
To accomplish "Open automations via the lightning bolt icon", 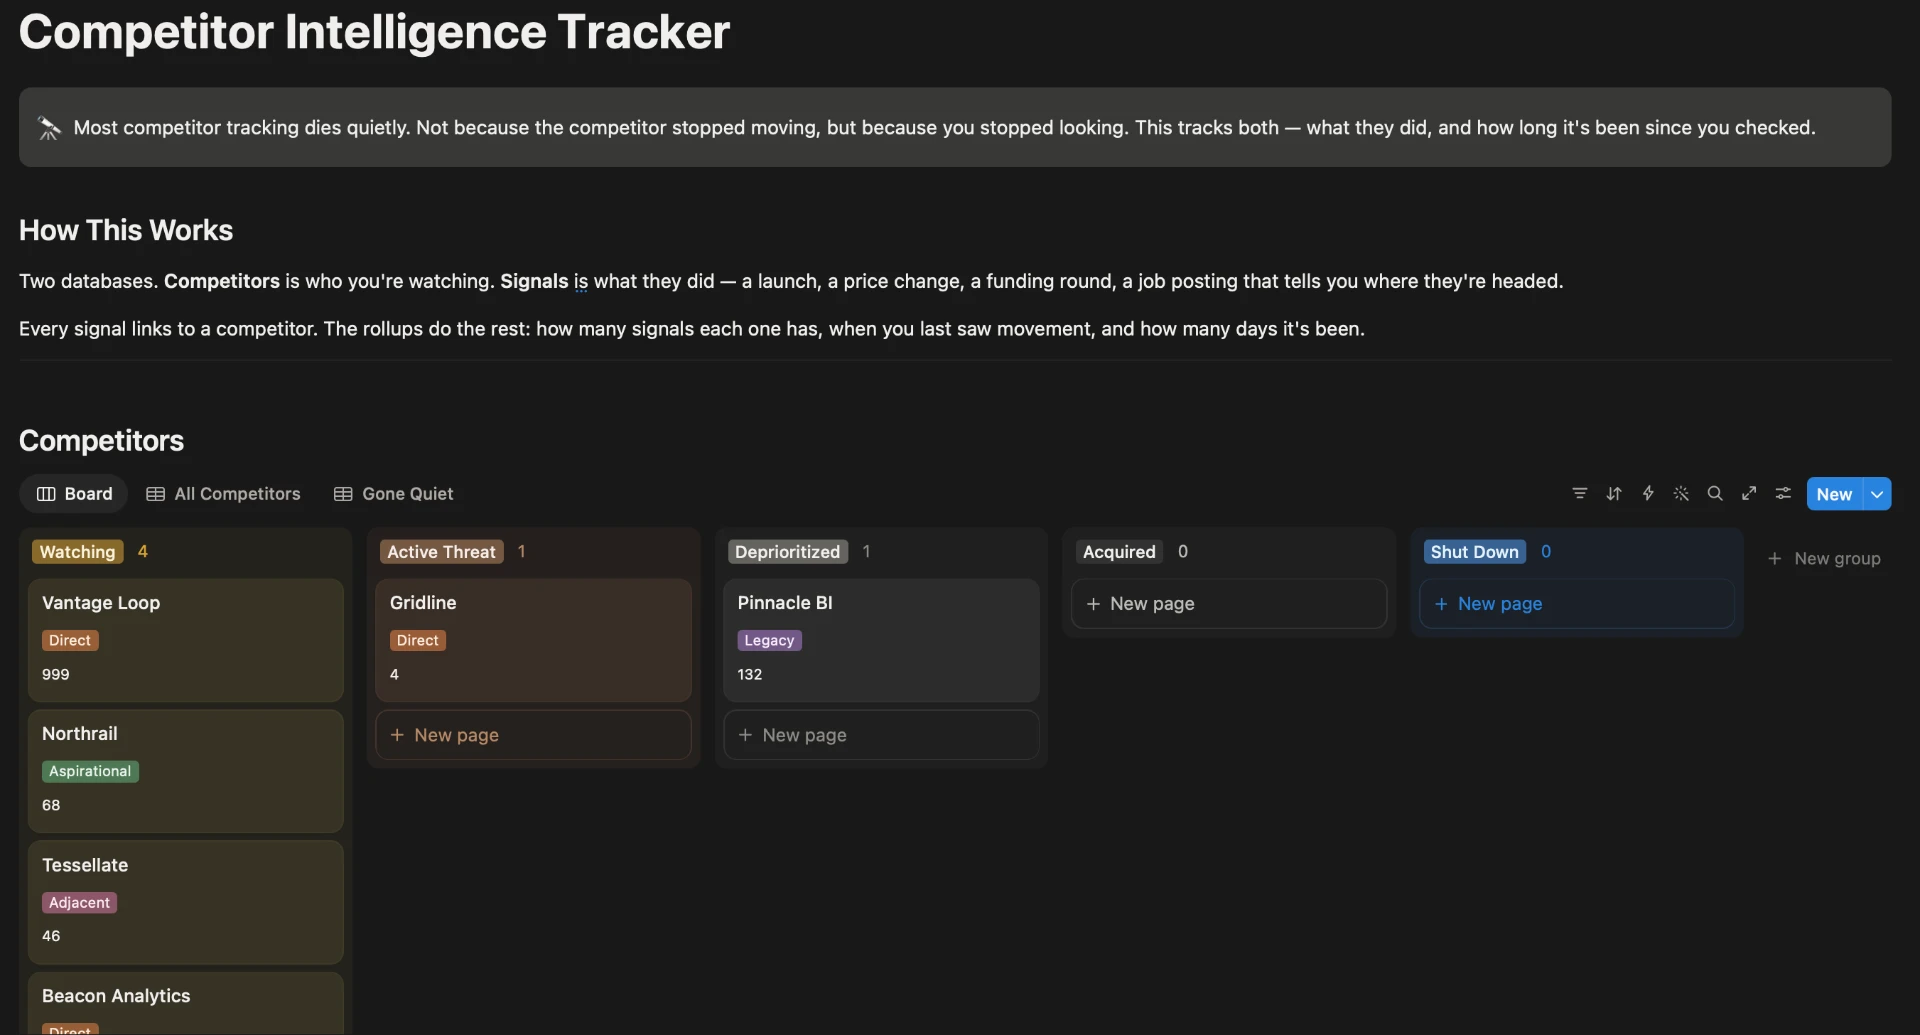I will [1648, 494].
